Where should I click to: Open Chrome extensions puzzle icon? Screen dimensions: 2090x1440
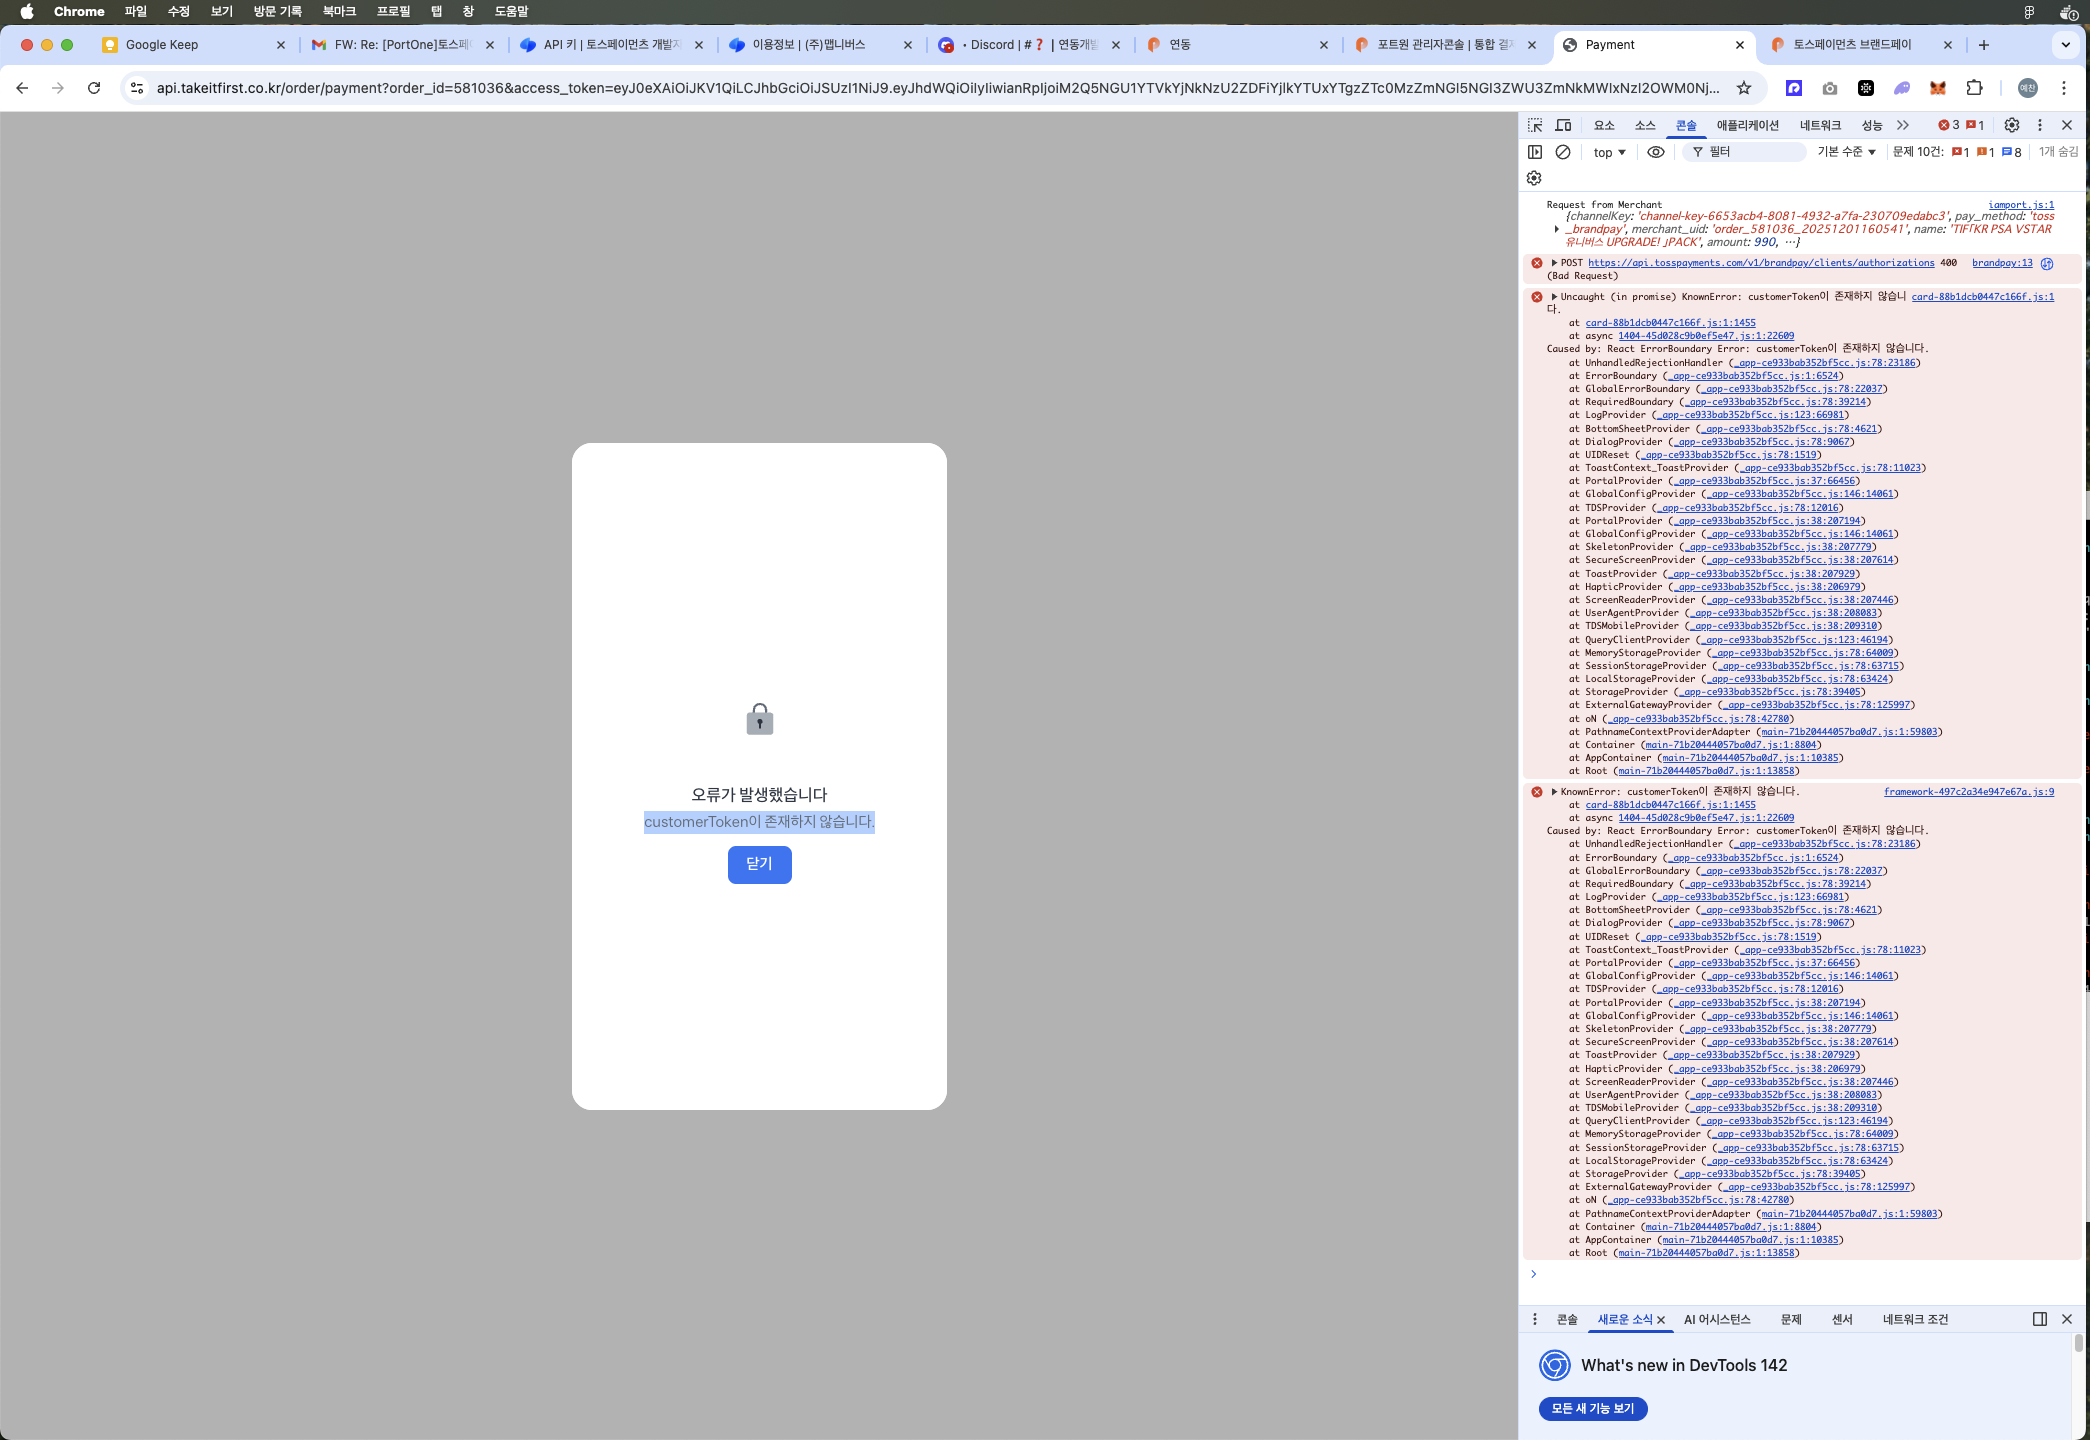tap(1974, 88)
